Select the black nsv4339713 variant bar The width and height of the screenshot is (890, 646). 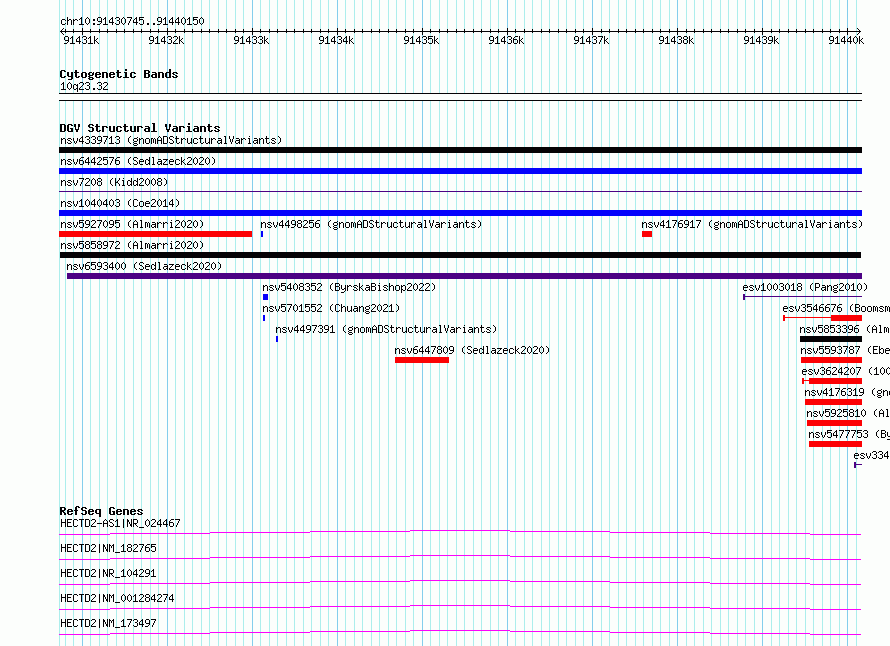(460, 150)
